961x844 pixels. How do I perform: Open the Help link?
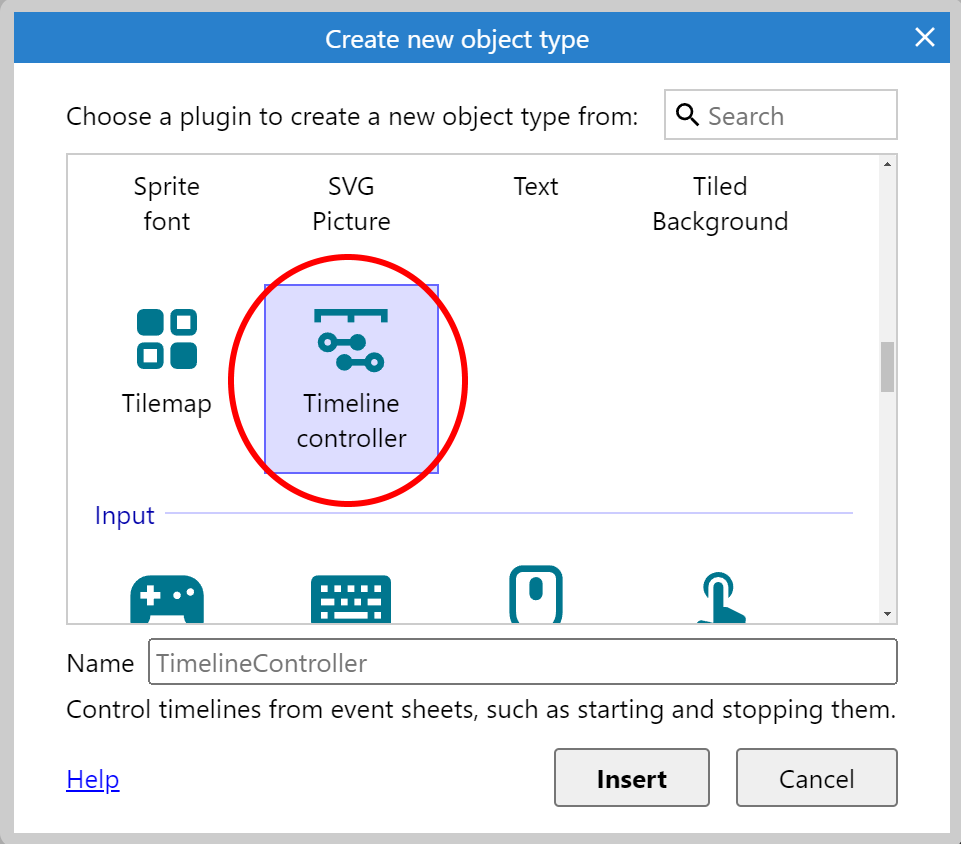click(x=92, y=779)
